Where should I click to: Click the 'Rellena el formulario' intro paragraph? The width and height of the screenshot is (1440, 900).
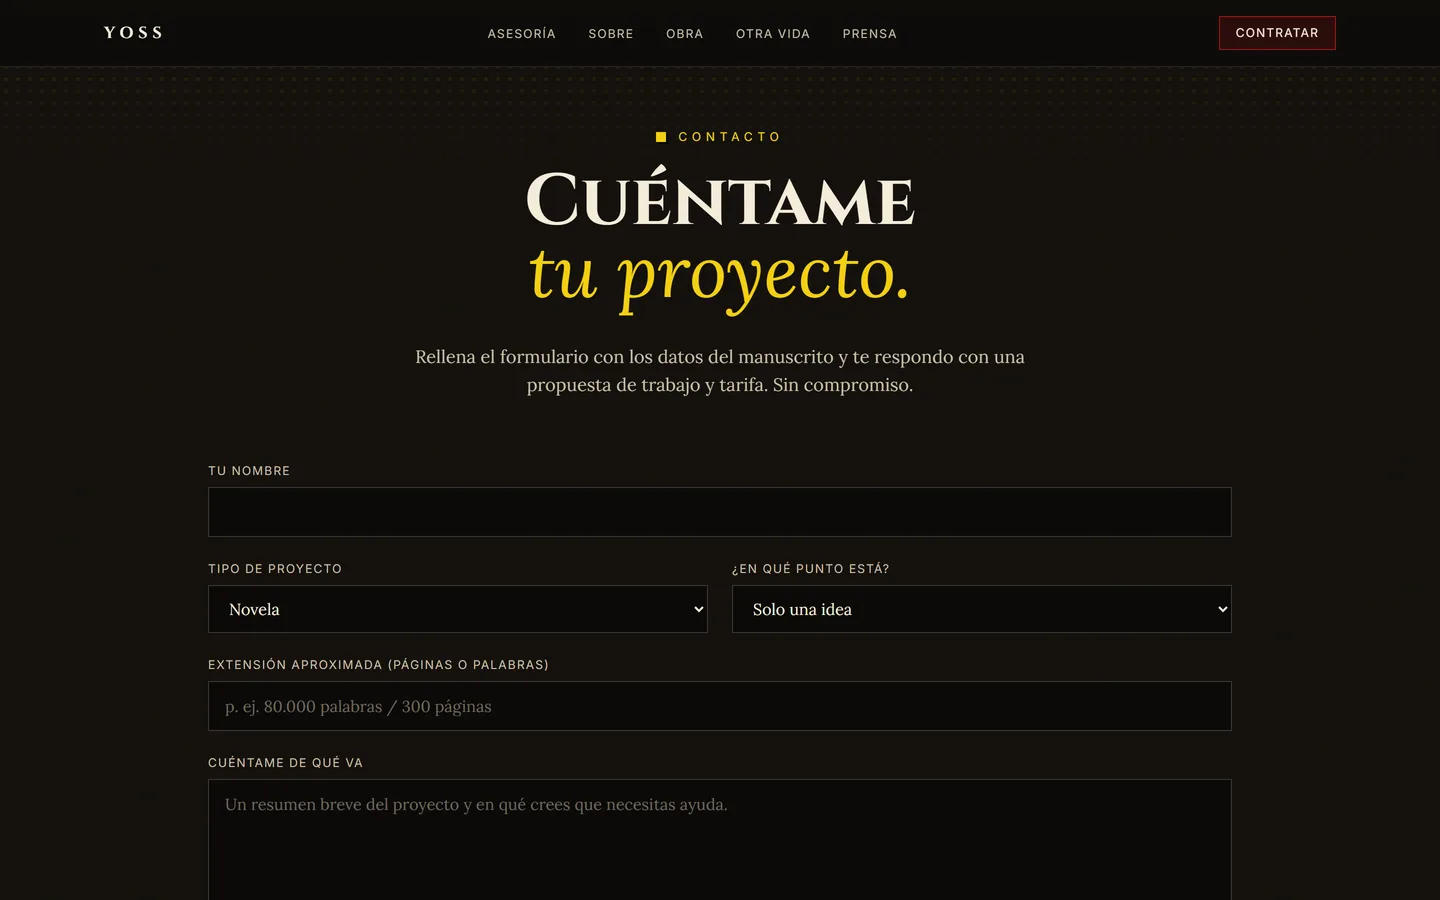coord(720,371)
